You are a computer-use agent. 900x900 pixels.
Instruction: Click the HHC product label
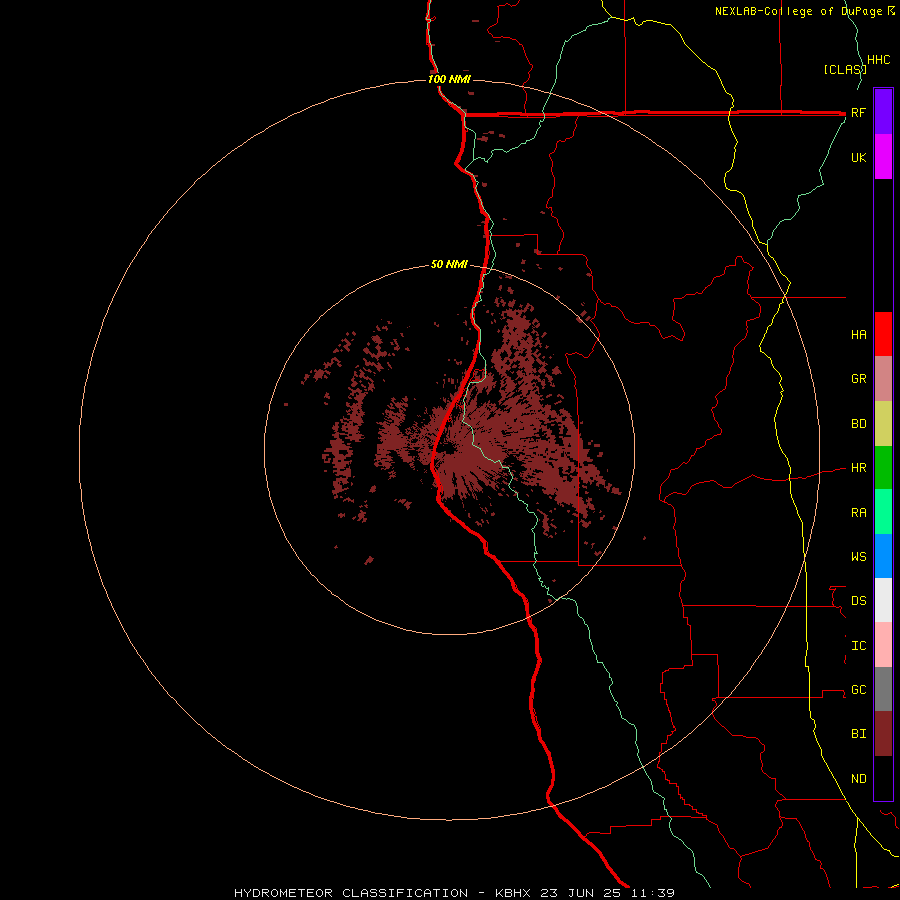(878, 60)
